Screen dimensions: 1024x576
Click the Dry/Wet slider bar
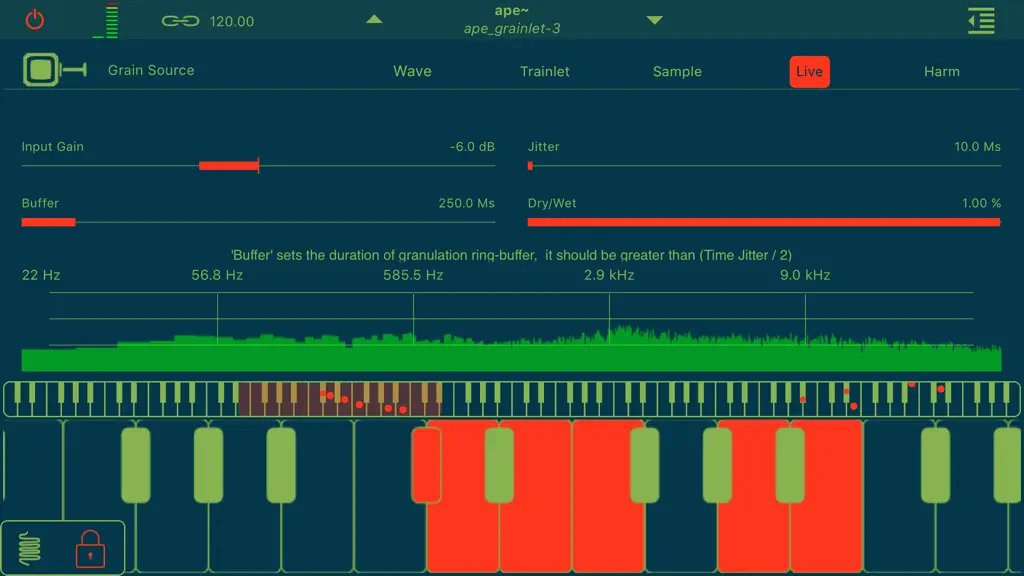pos(764,222)
